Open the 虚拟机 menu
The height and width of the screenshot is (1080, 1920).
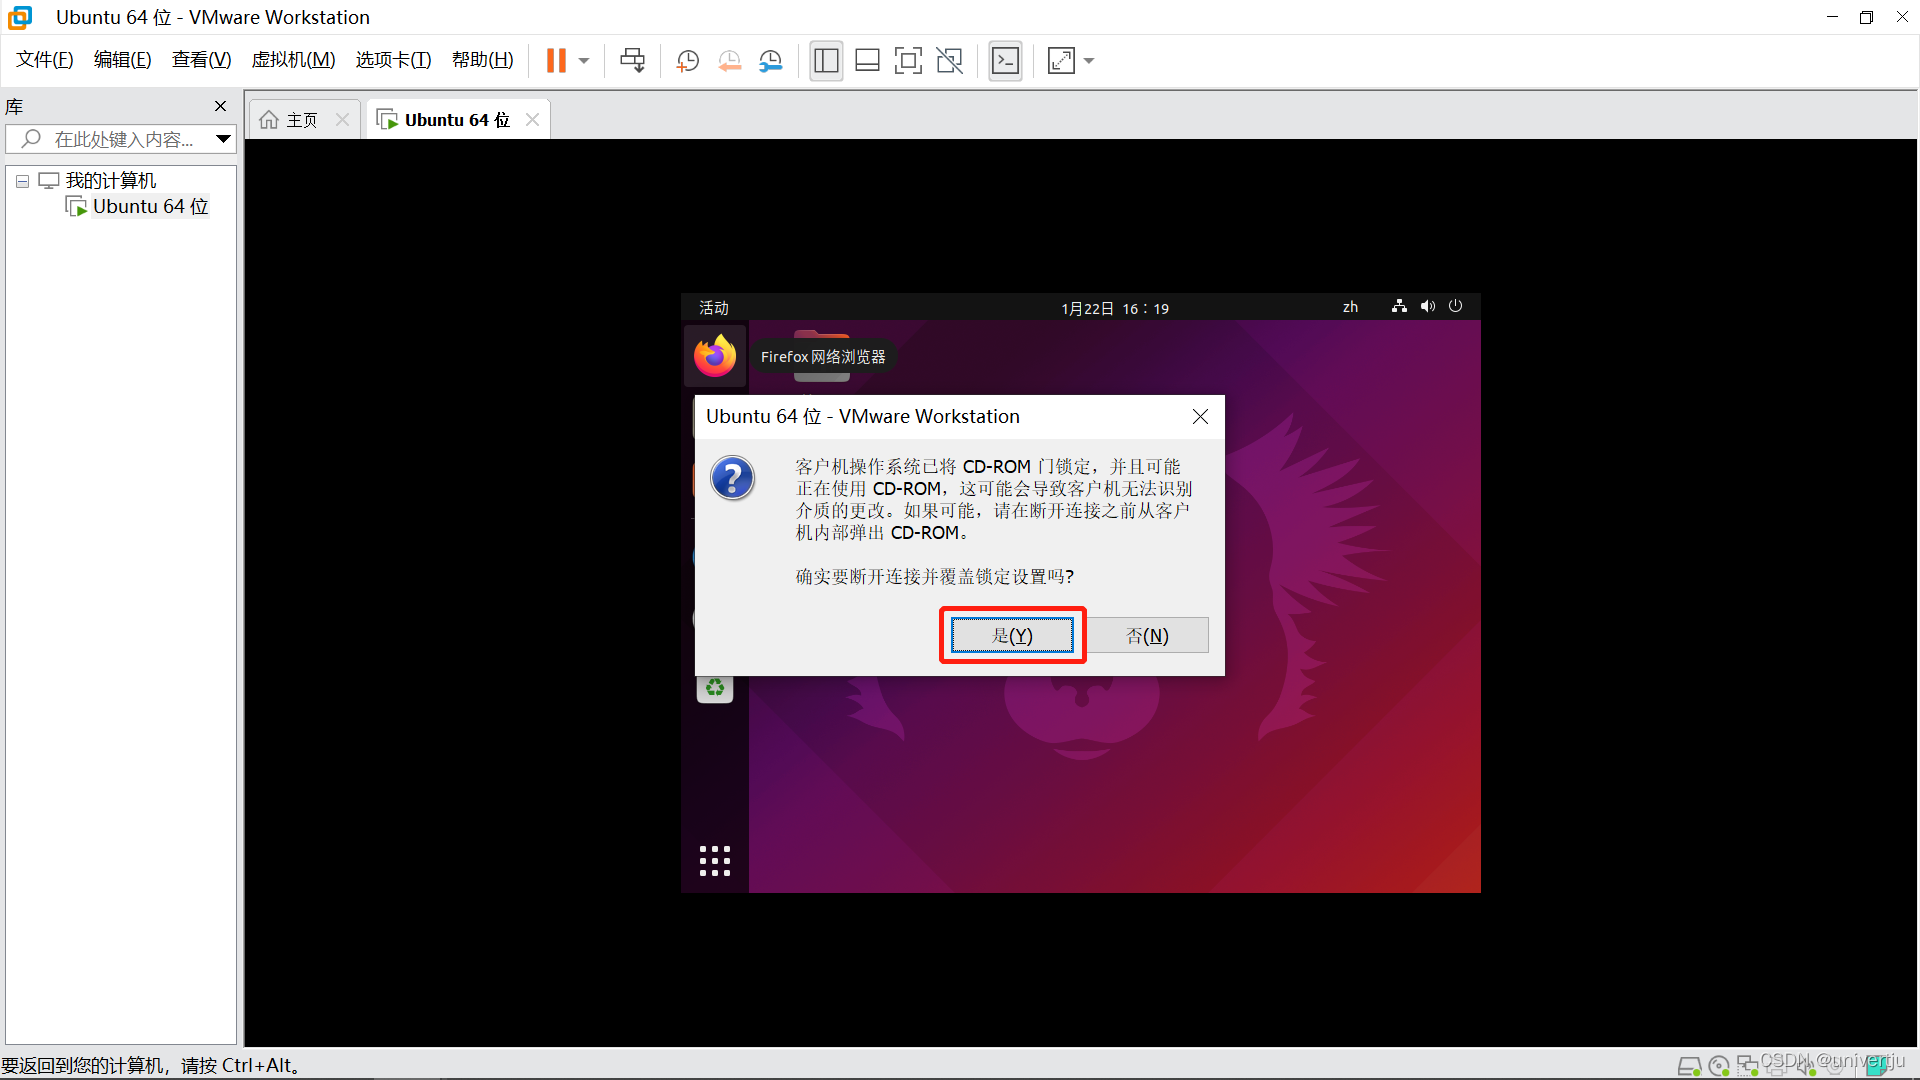[293, 59]
